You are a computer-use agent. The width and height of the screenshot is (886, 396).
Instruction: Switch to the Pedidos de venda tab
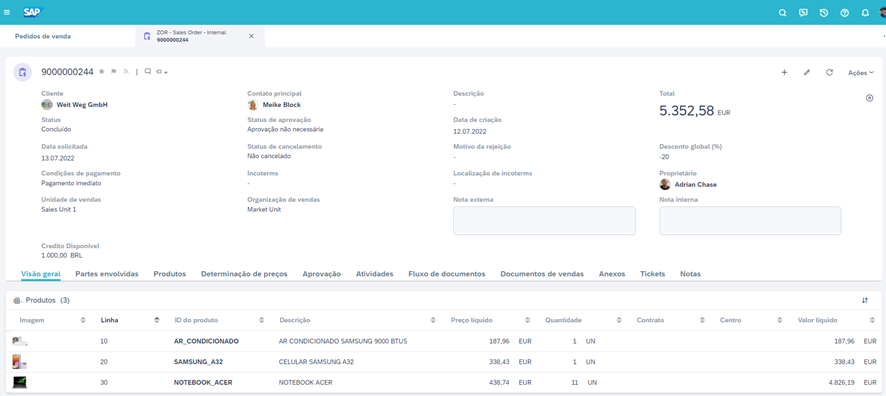click(43, 36)
